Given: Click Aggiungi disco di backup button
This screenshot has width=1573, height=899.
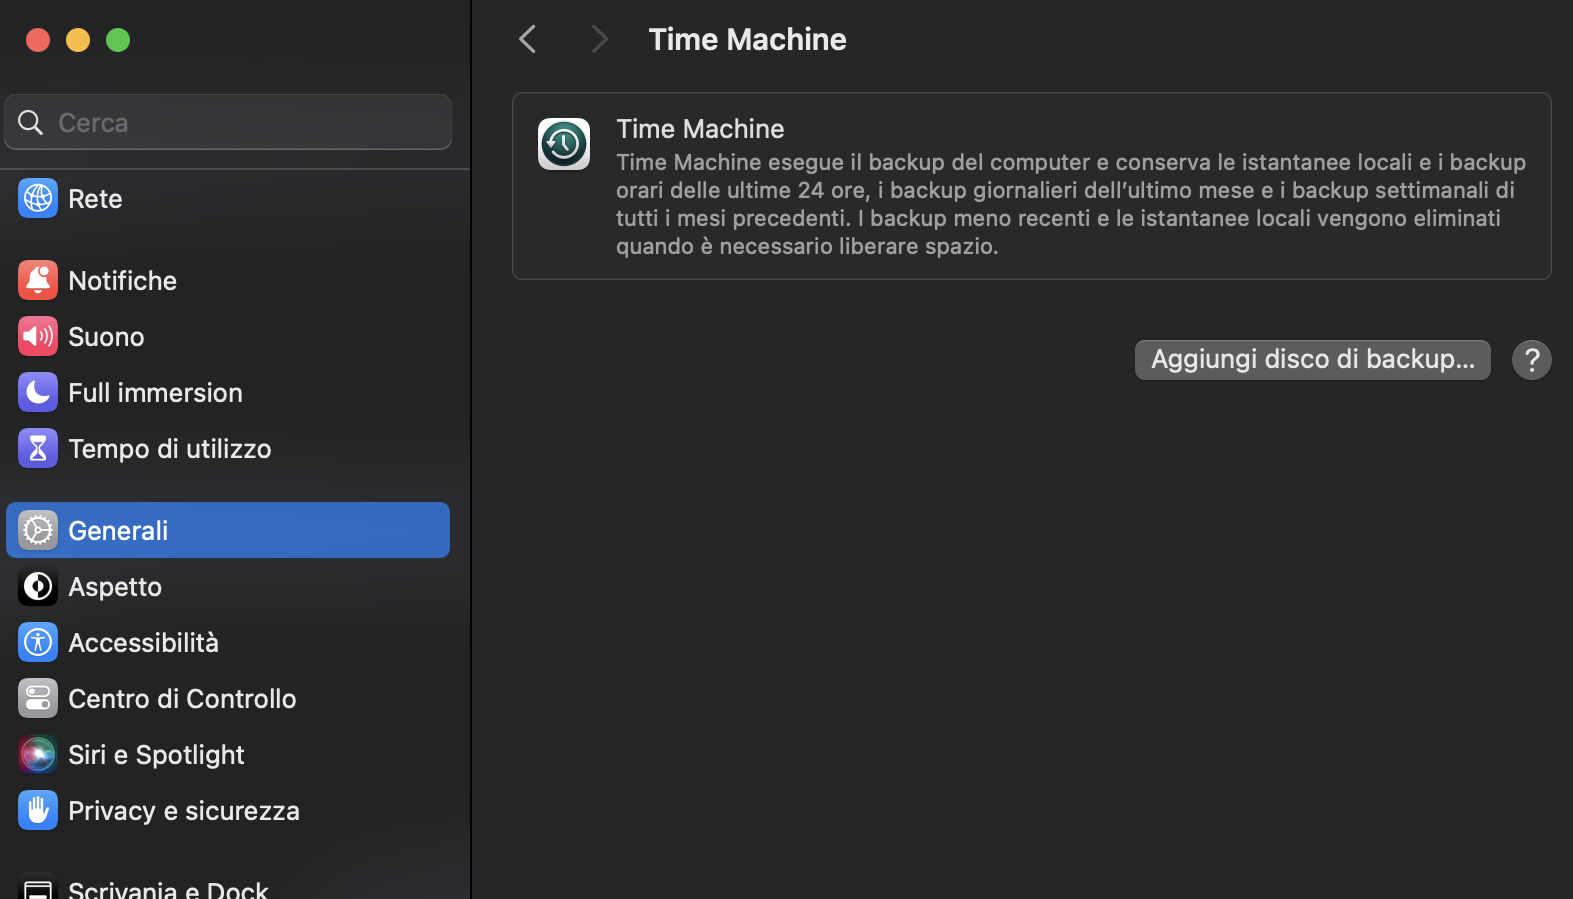Looking at the screenshot, I should (x=1312, y=359).
